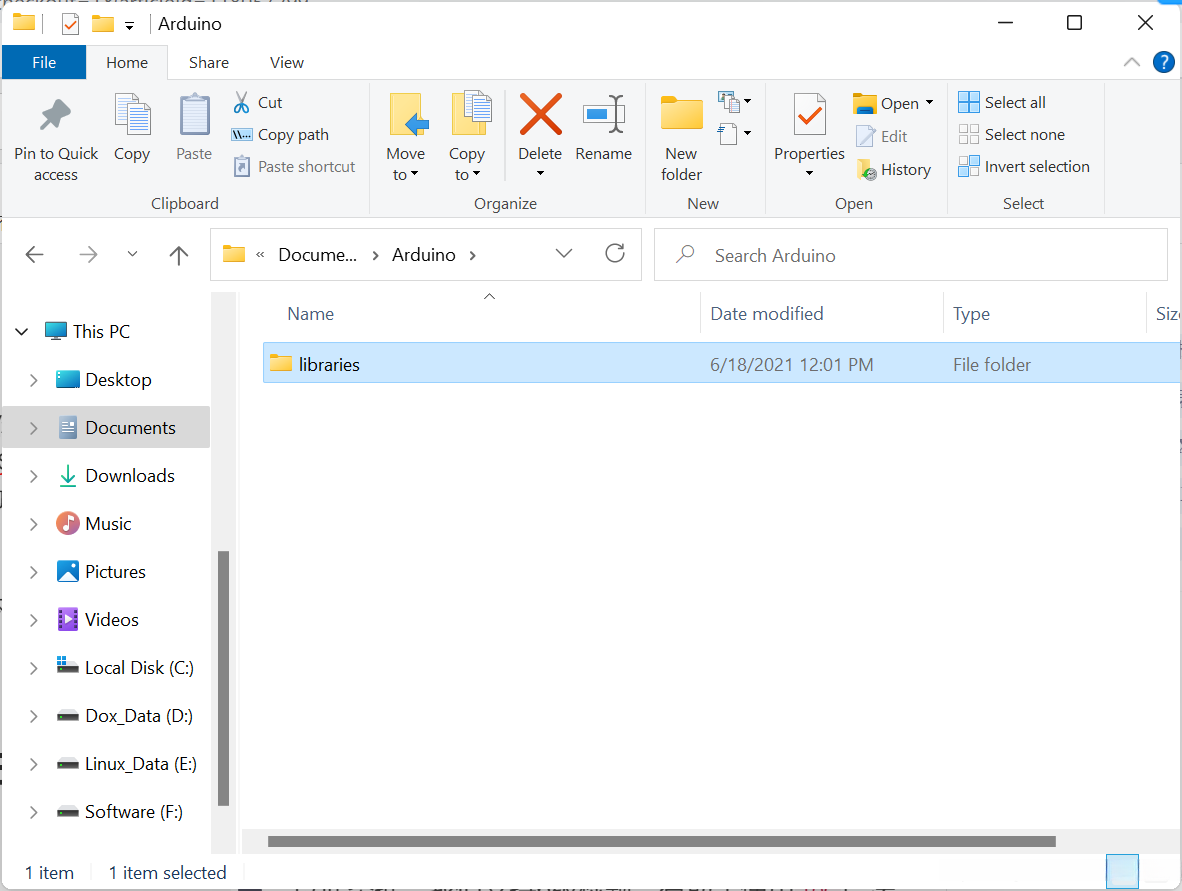Go up one directory level

coord(179,255)
